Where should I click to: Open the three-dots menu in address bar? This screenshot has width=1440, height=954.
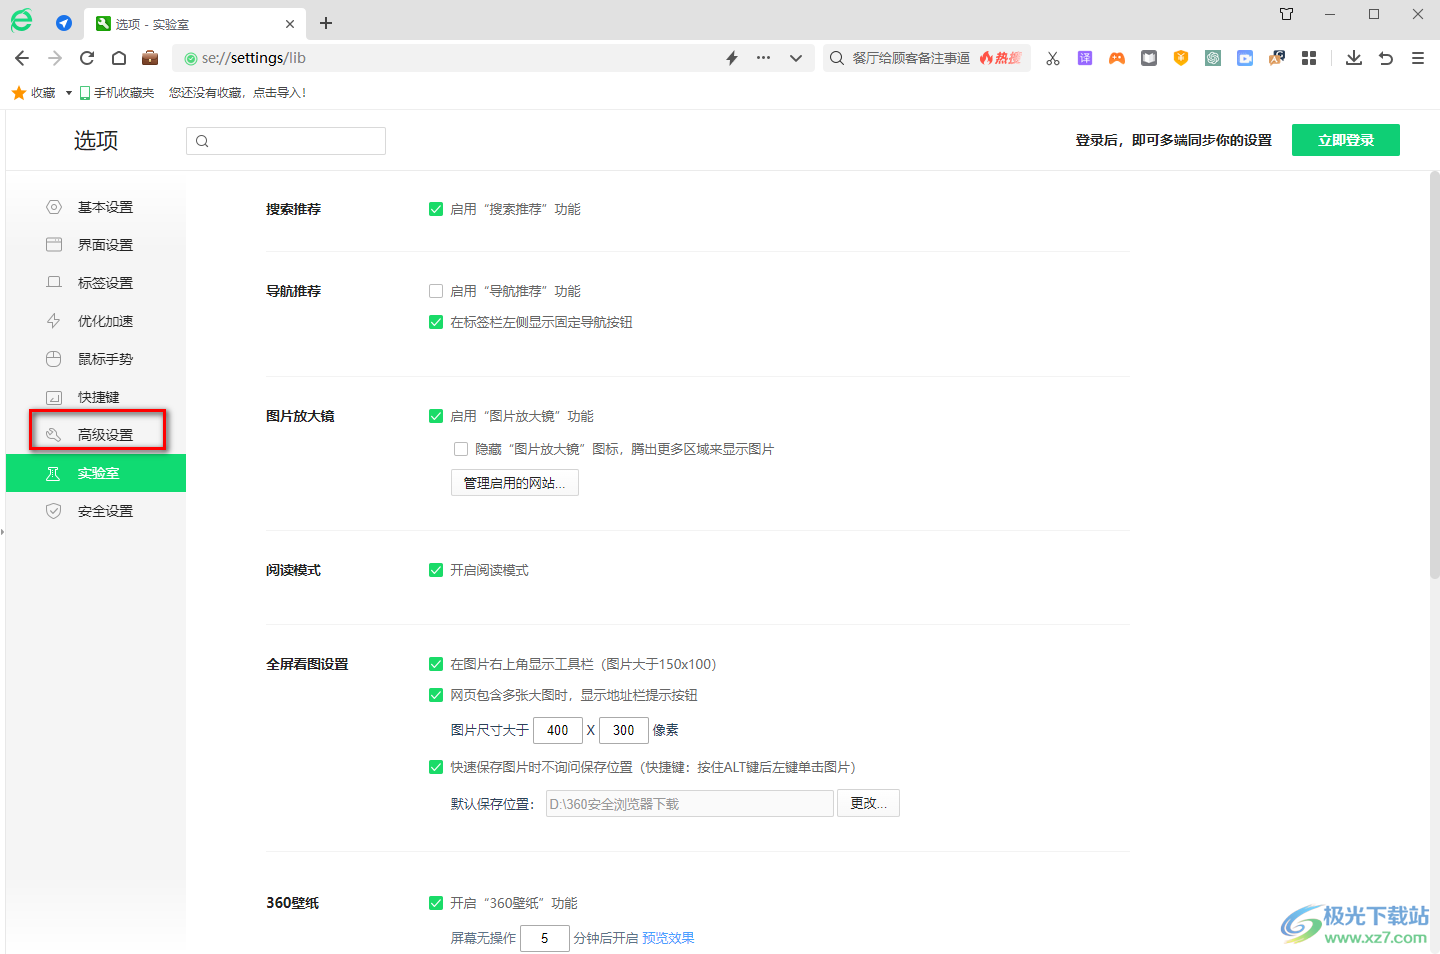[764, 58]
